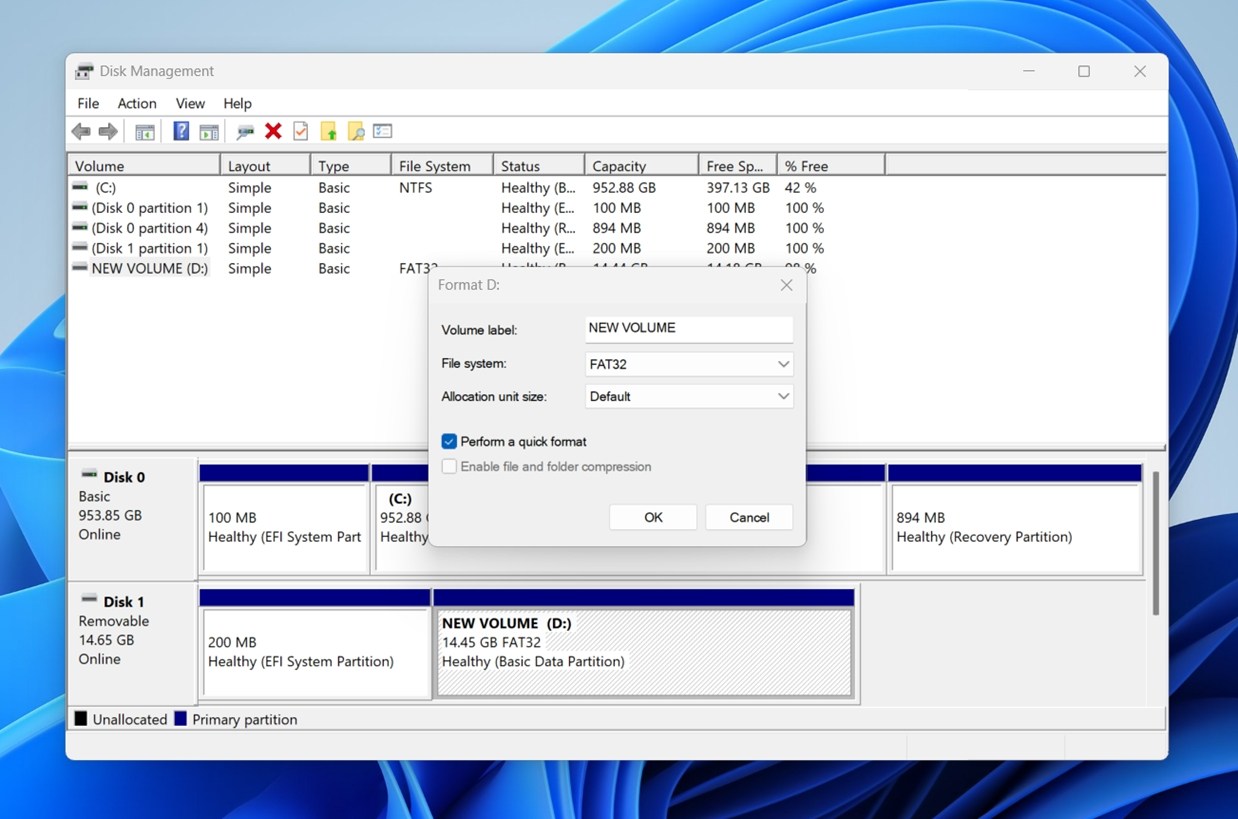Select the NEW VOLUME (D:) partition block

point(644,642)
